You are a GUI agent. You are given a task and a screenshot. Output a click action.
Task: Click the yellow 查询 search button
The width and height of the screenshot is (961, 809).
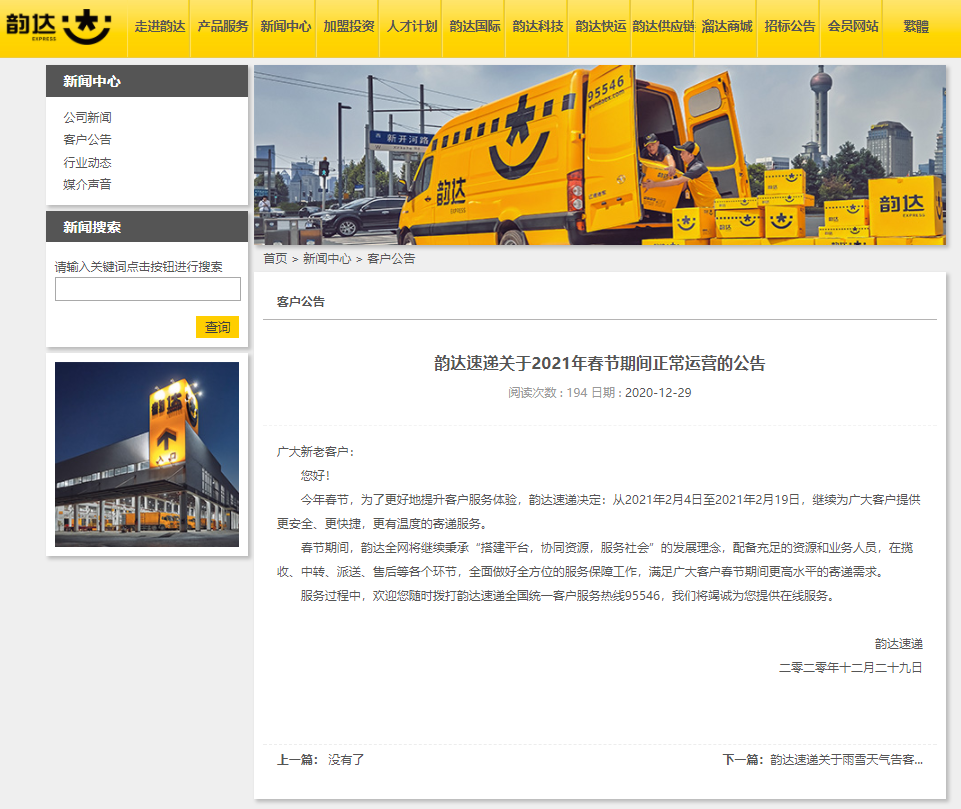(x=218, y=327)
